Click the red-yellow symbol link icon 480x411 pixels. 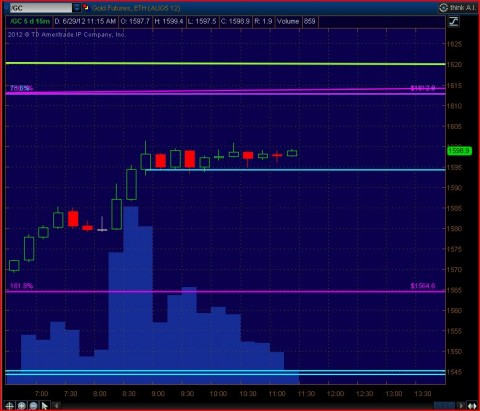point(86,7)
